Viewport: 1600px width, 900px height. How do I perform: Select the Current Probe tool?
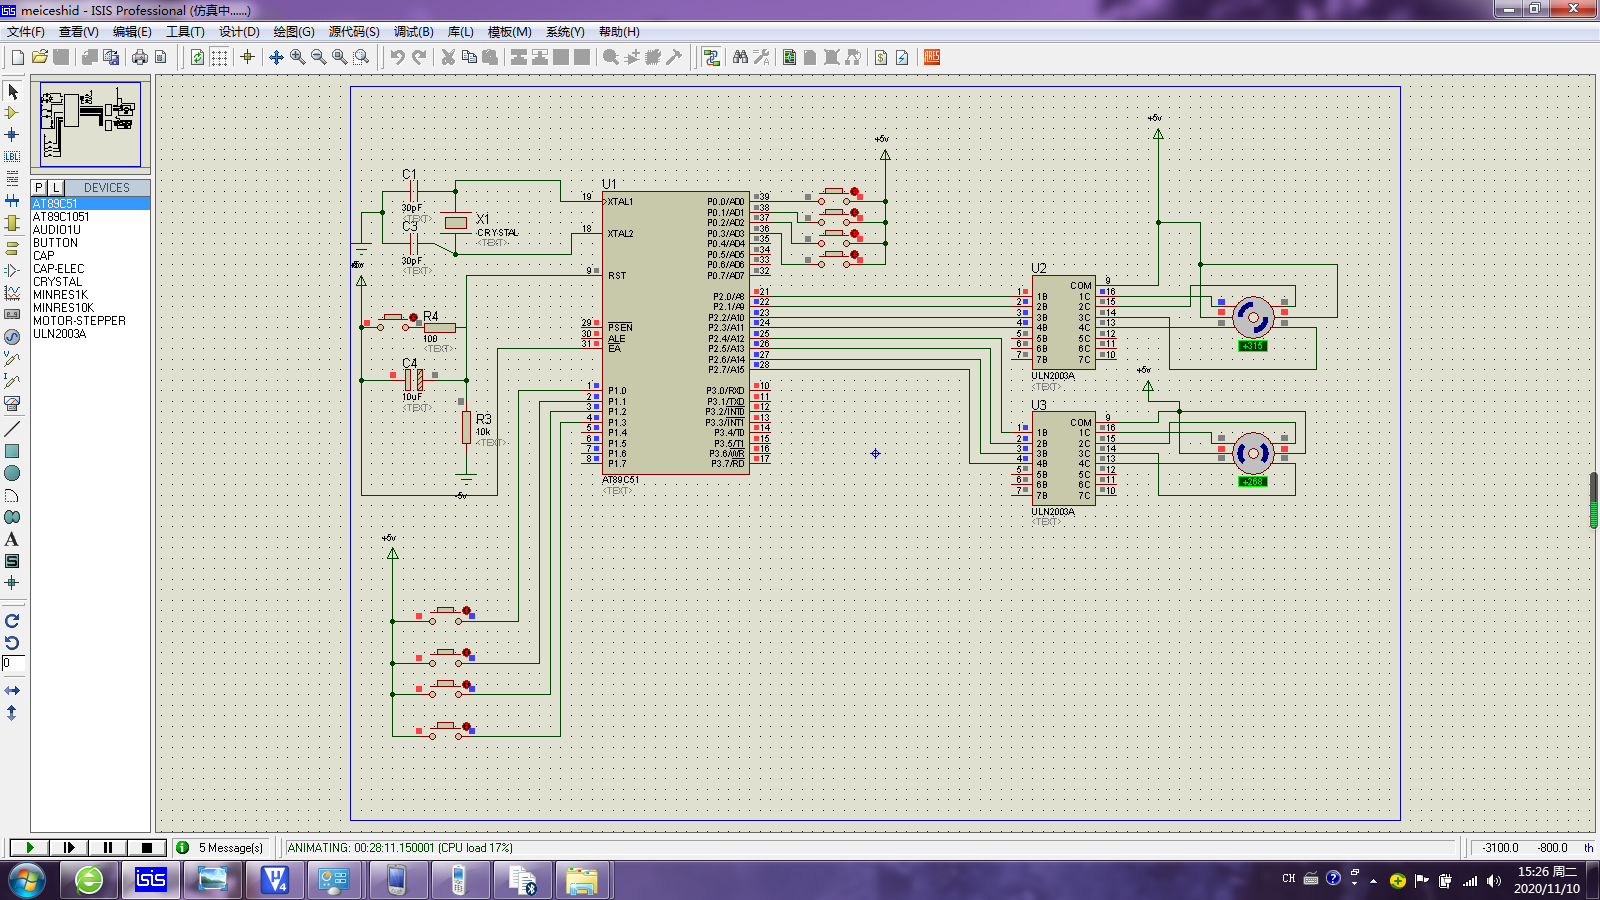coord(12,381)
